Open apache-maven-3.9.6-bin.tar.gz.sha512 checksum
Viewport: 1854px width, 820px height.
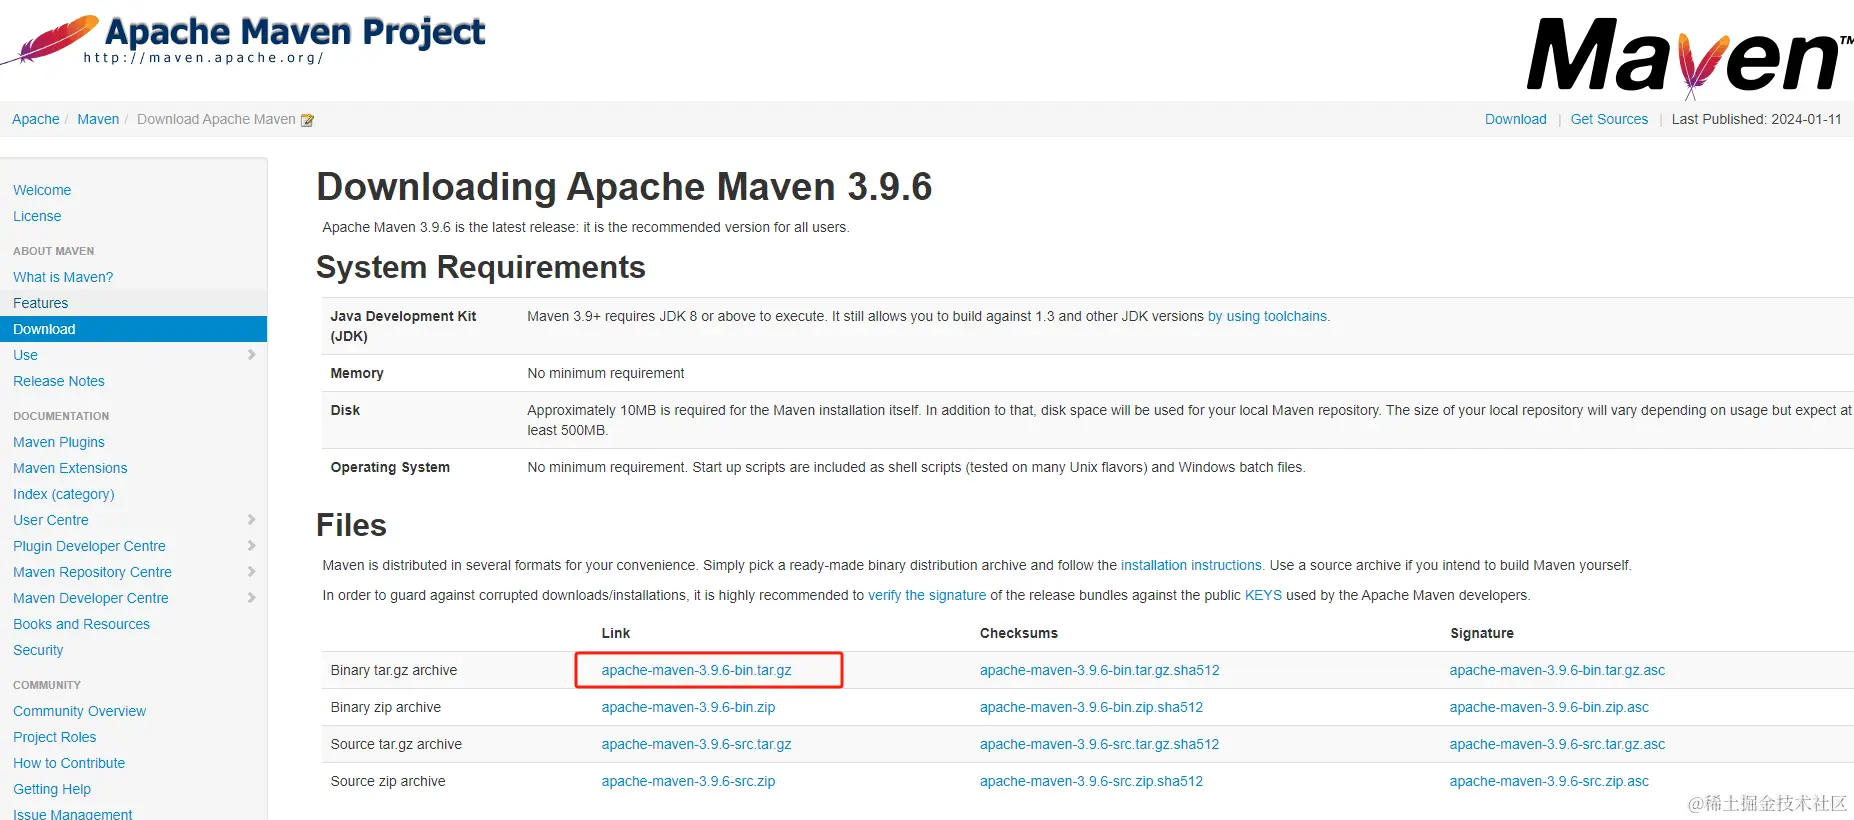click(x=1100, y=670)
